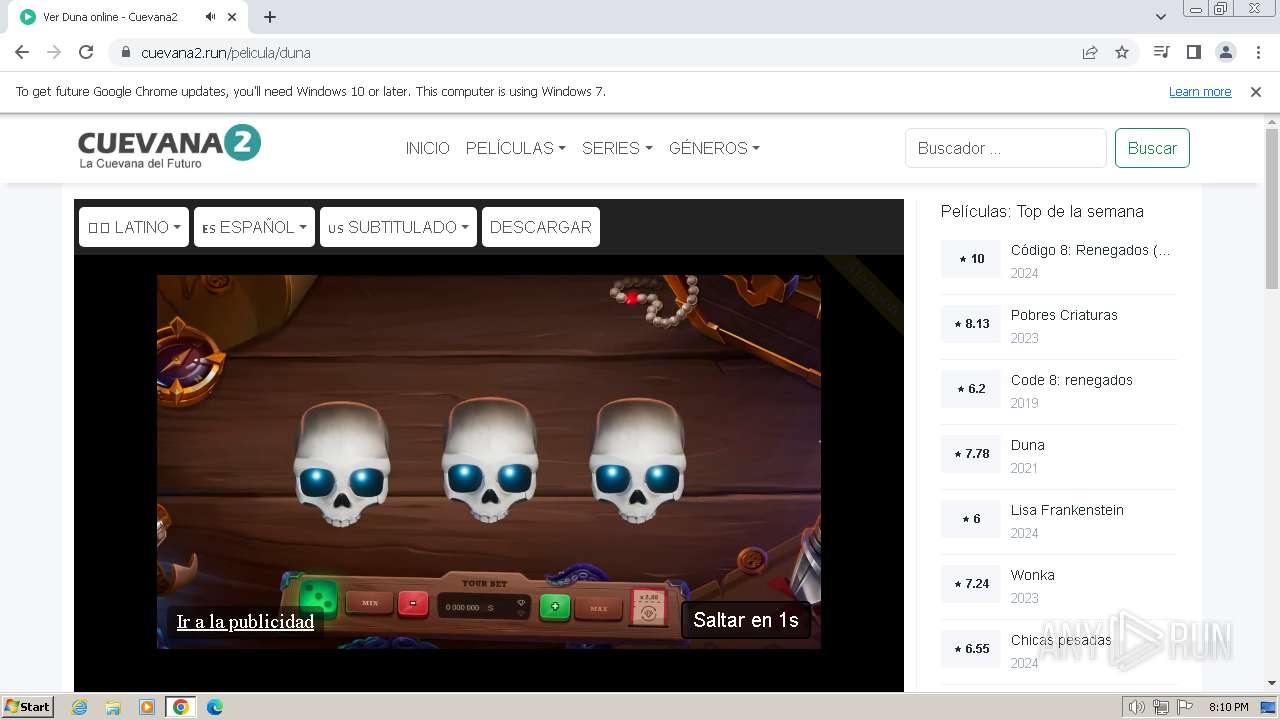Expand the SERIES menu
1280x720 pixels.
pos(617,148)
